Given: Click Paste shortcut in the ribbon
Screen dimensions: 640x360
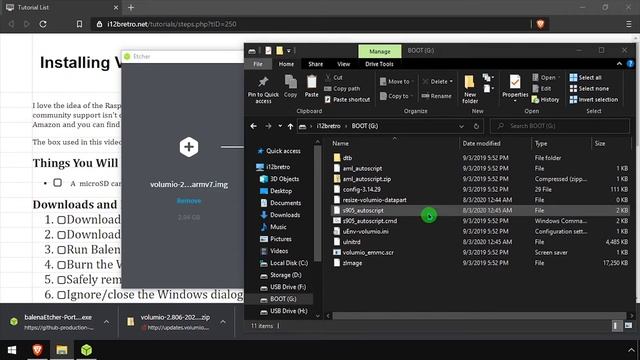Looking at the screenshot, I should point(347,99).
